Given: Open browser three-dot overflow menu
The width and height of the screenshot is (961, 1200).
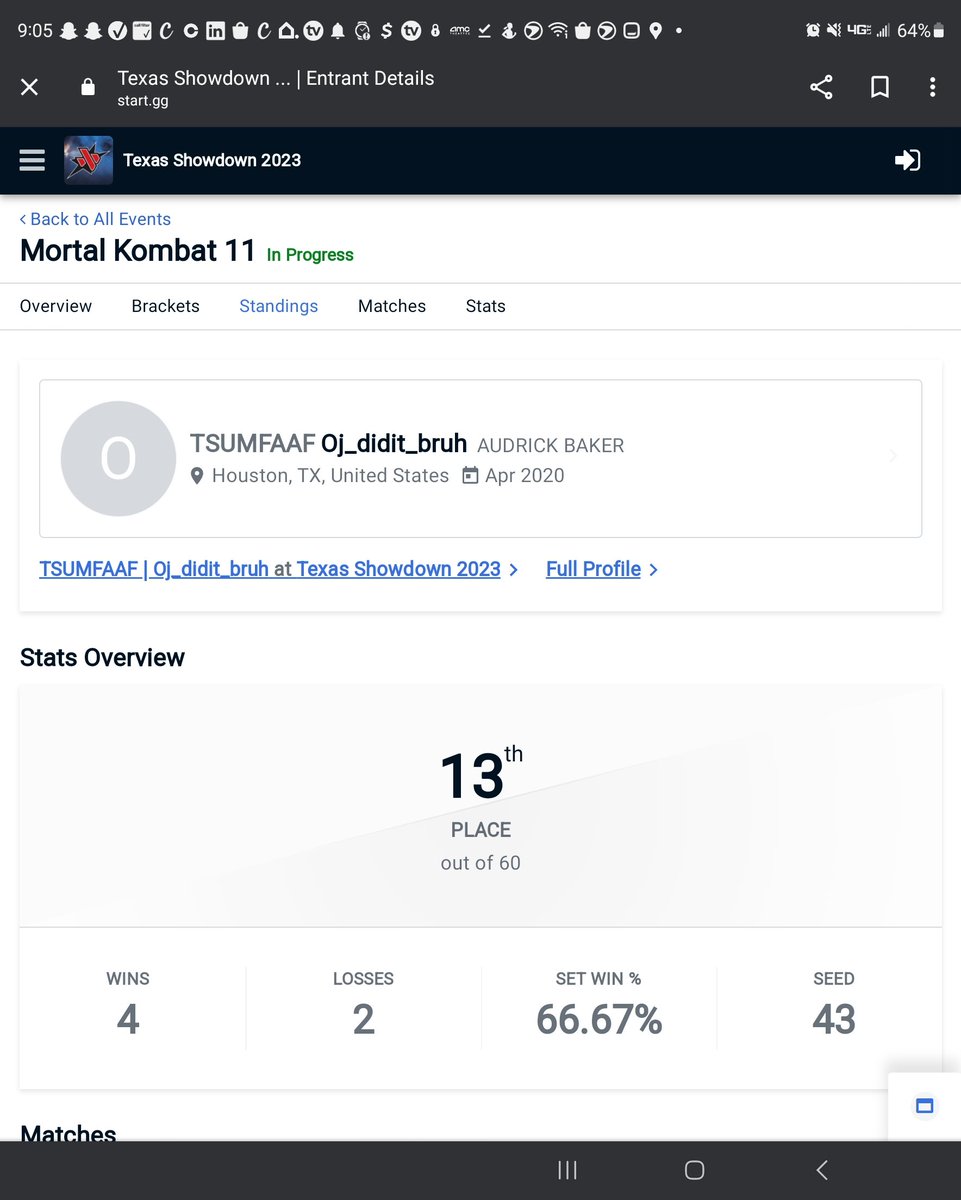Looking at the screenshot, I should tap(932, 88).
